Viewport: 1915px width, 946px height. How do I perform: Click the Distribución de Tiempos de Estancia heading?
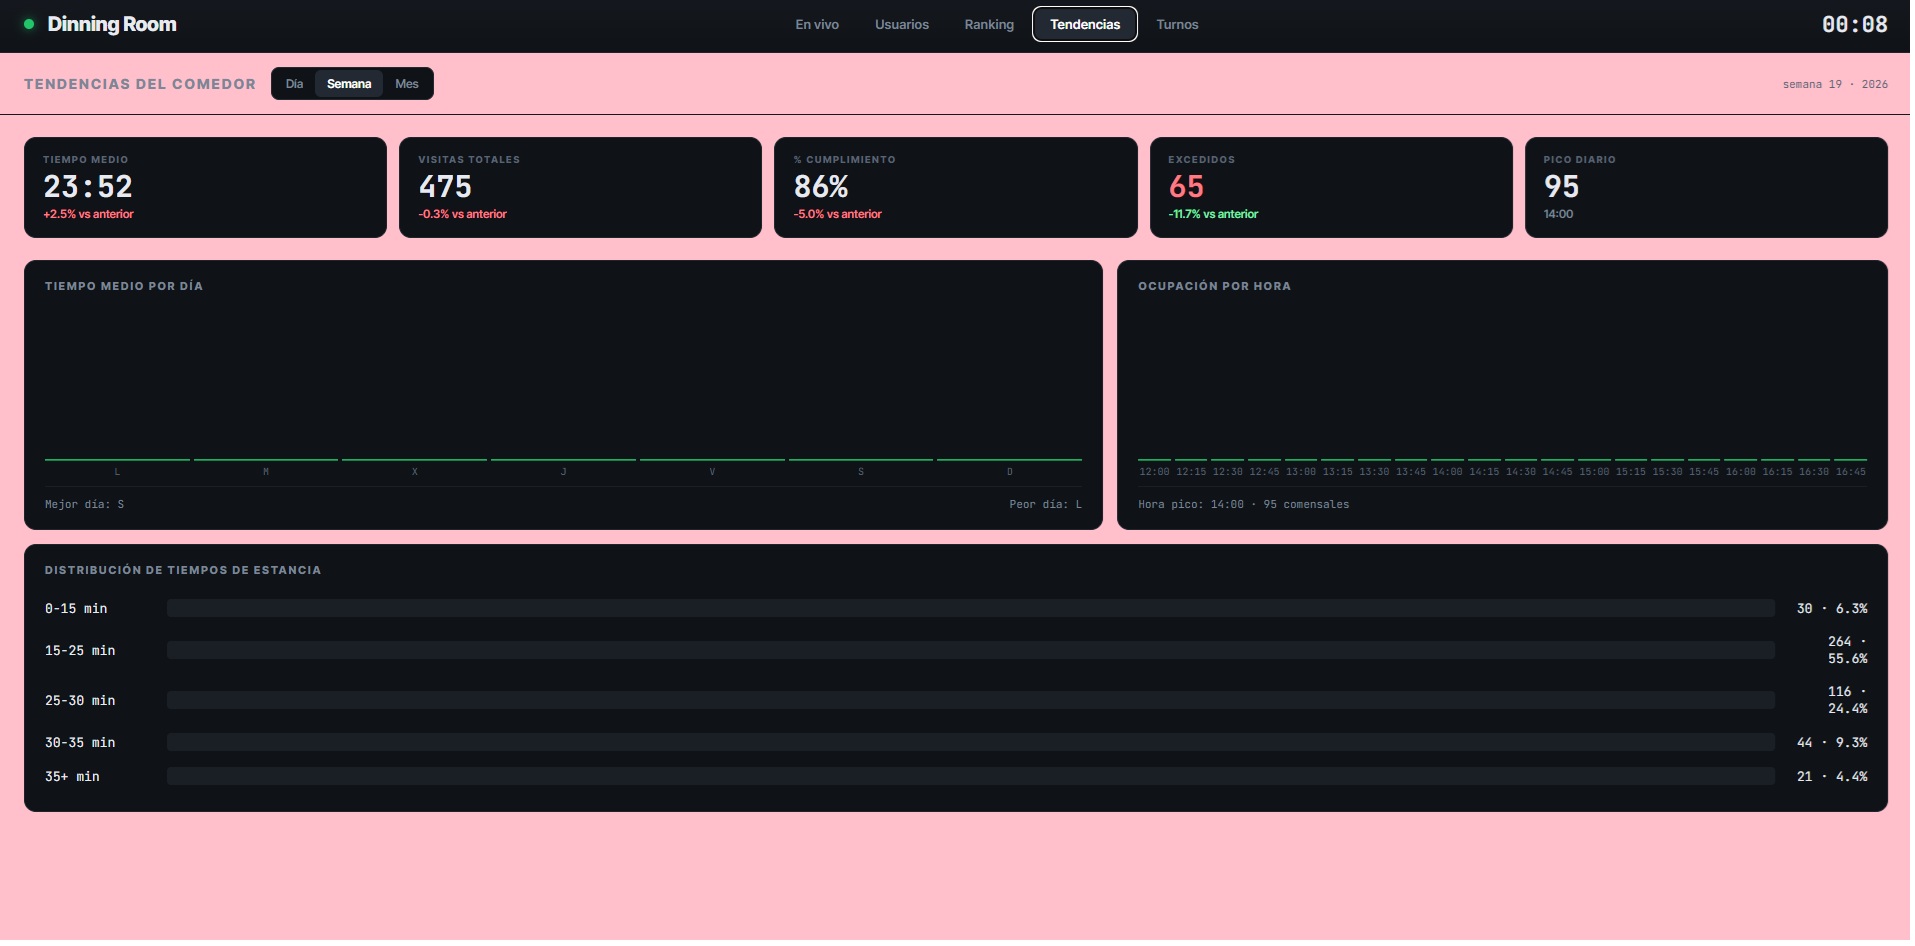[184, 571]
